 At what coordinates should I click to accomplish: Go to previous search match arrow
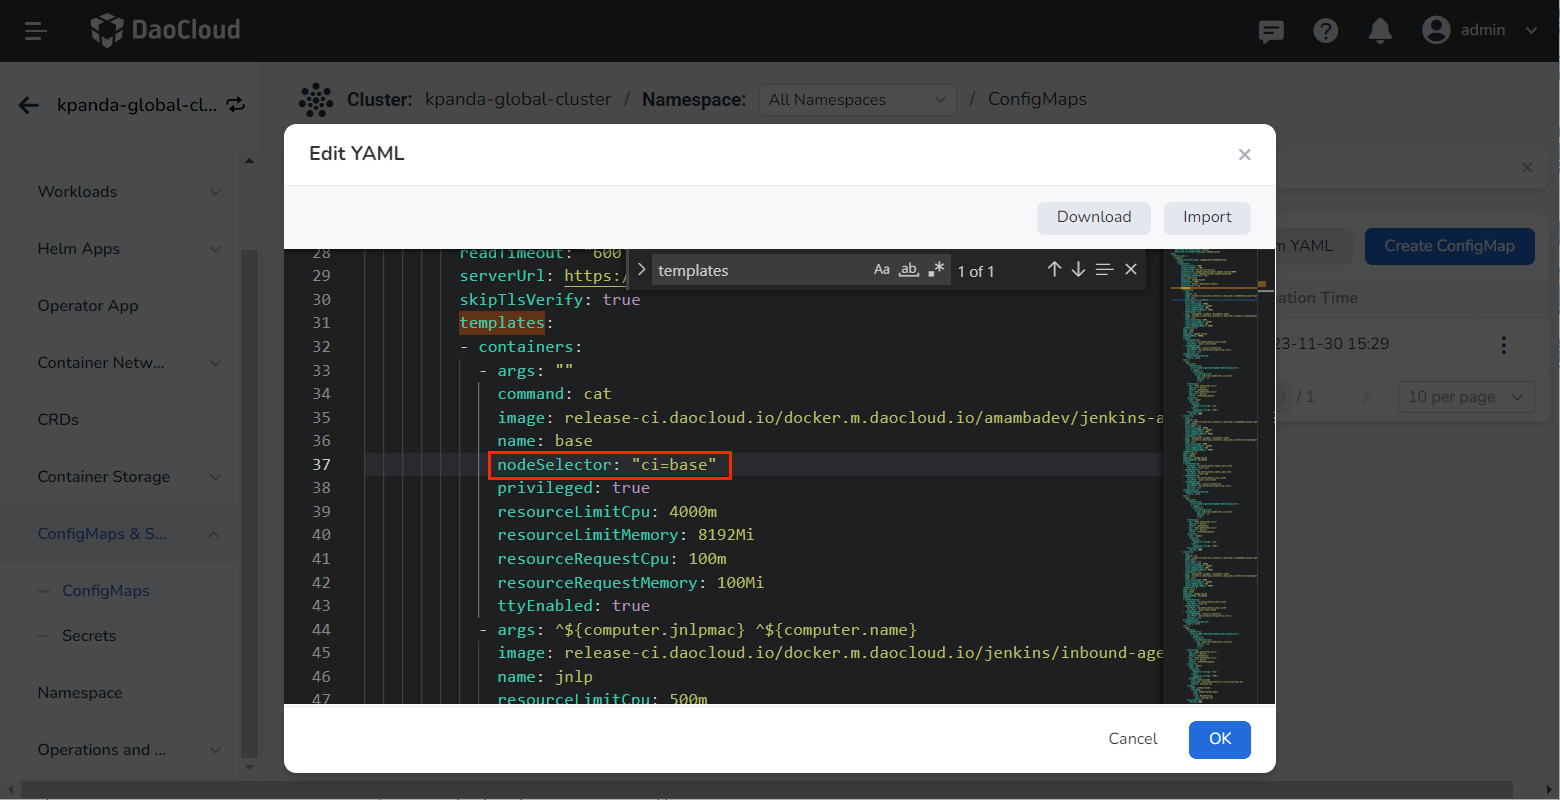[1054, 269]
